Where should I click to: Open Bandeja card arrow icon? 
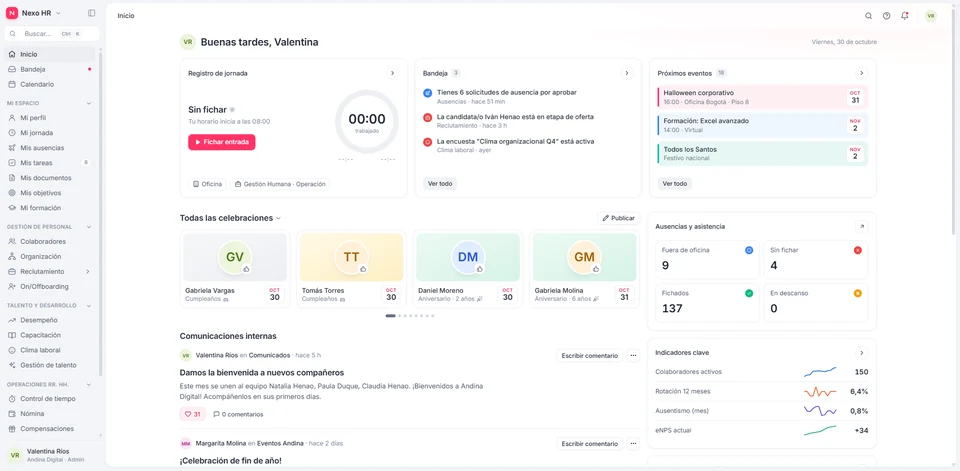pyautogui.click(x=626, y=73)
